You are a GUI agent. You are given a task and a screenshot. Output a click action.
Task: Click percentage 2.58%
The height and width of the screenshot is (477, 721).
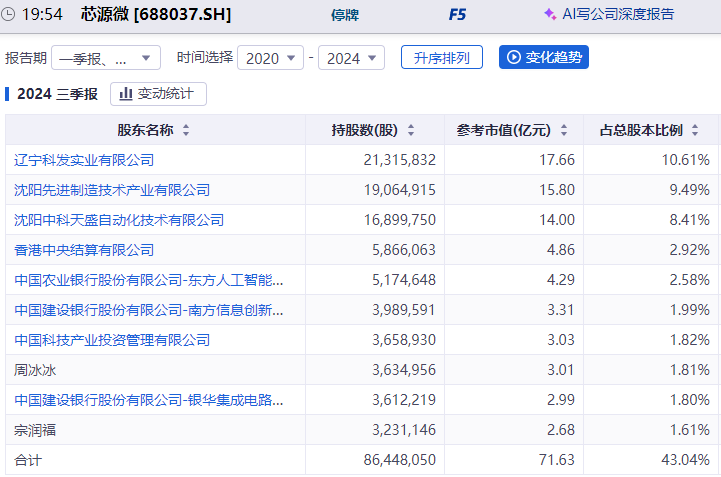pyautogui.click(x=689, y=280)
